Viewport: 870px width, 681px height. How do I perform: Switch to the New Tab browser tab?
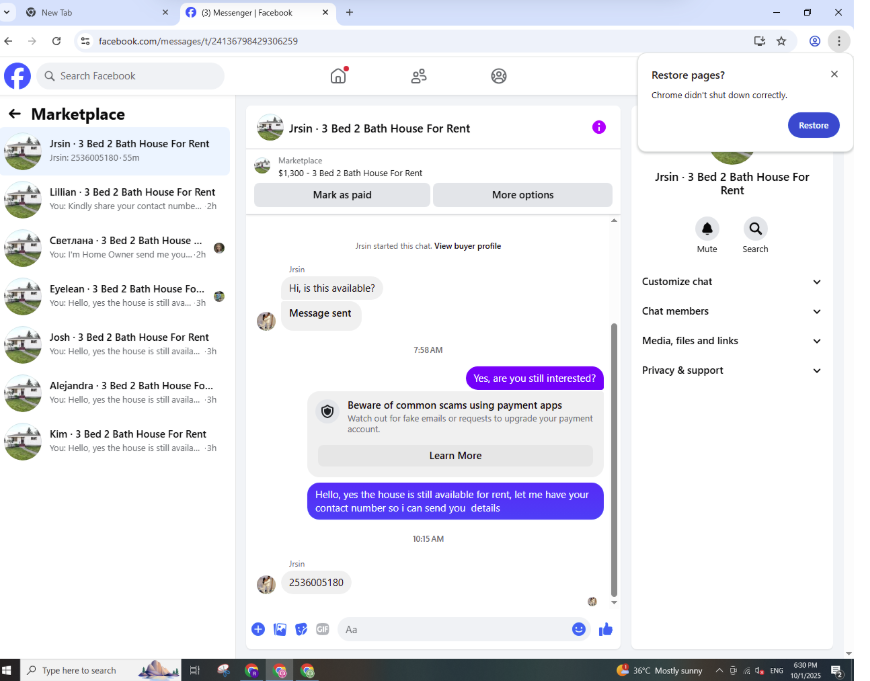pyautogui.click(x=94, y=12)
